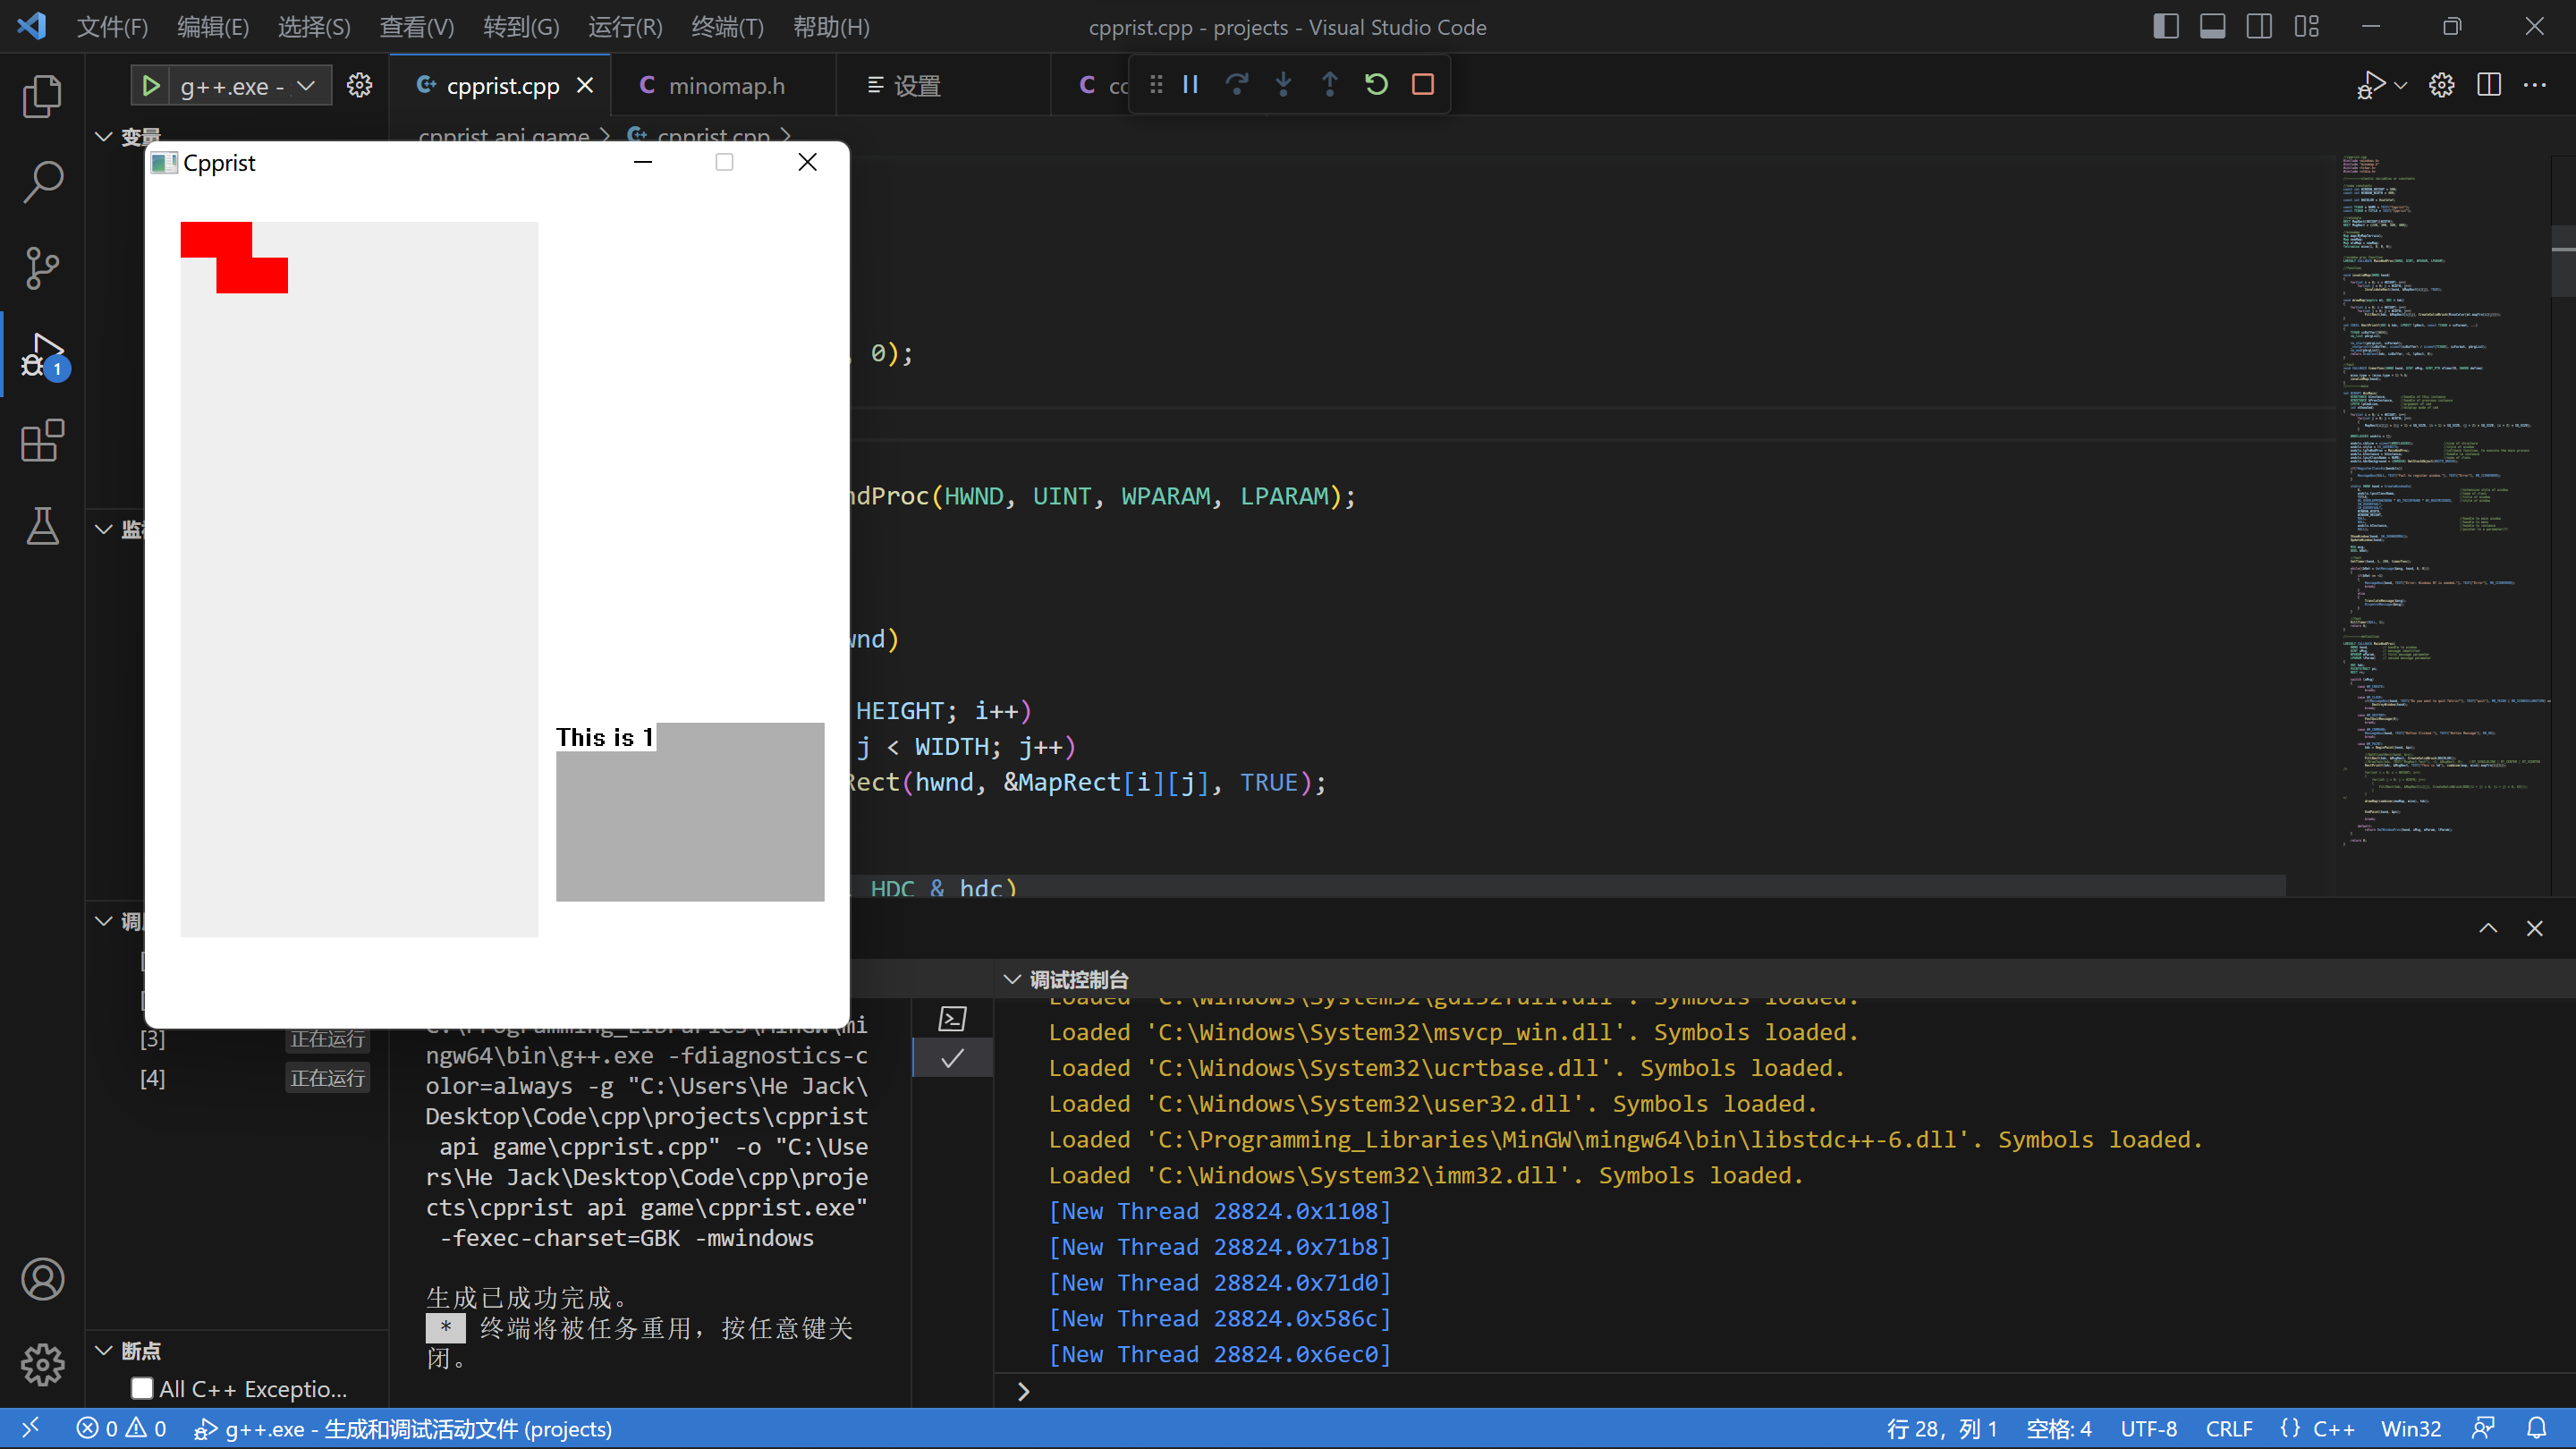Change end of line via CRLF
Screen dimensions: 2576x1449
[x=2228, y=1428]
